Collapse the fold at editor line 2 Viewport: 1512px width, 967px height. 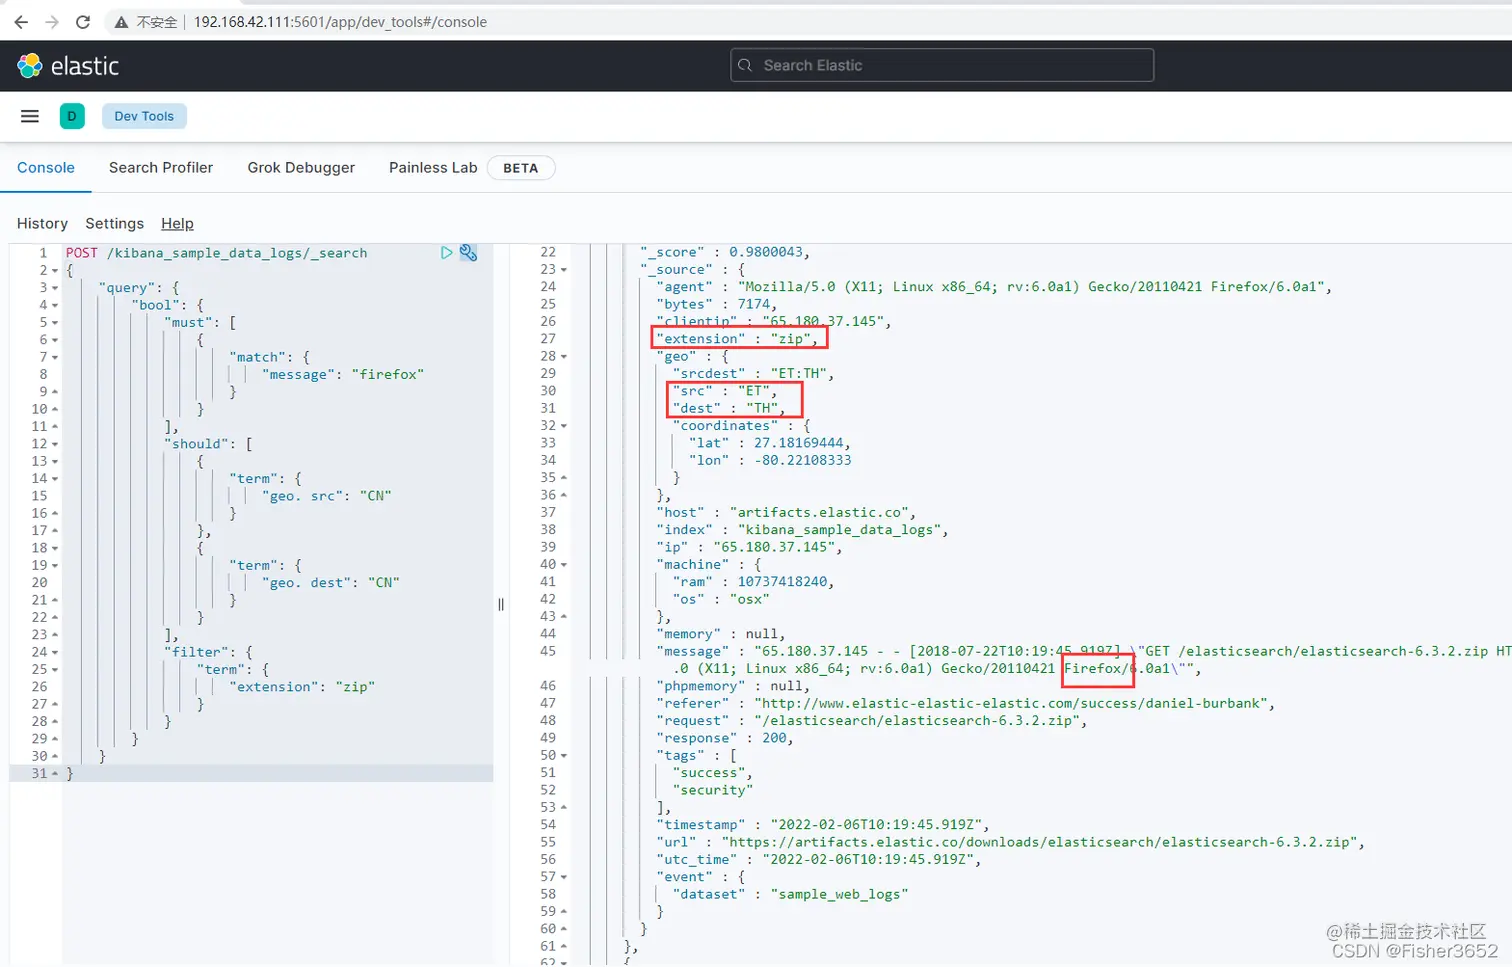(55, 271)
